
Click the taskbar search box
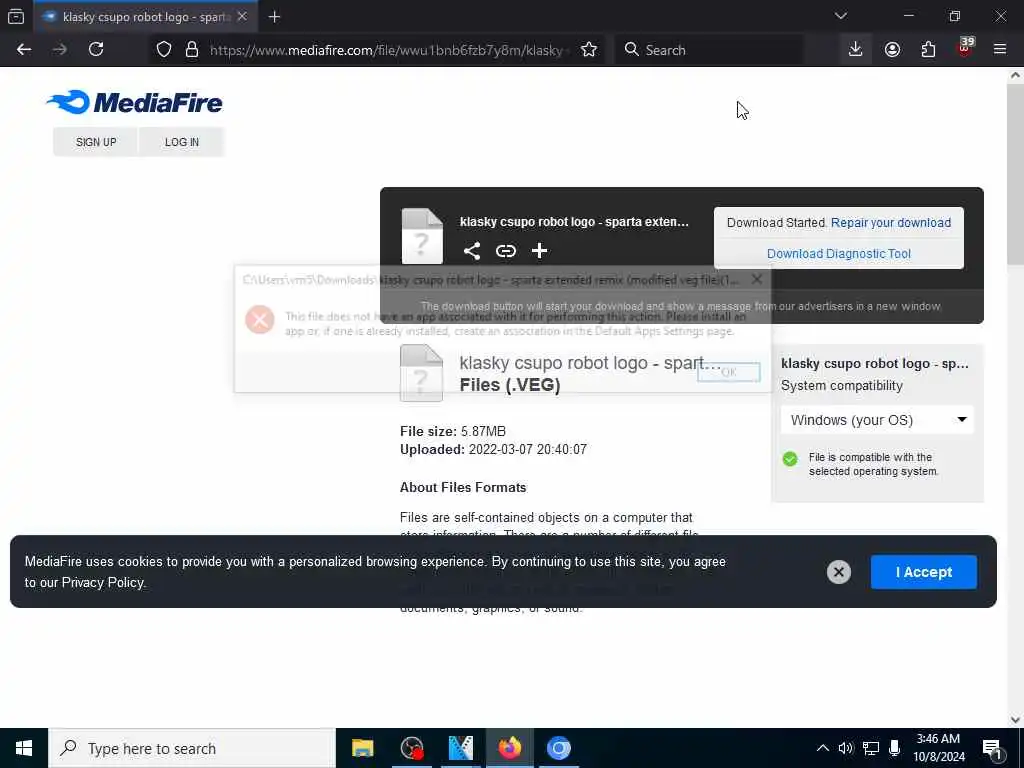[x=192, y=748]
